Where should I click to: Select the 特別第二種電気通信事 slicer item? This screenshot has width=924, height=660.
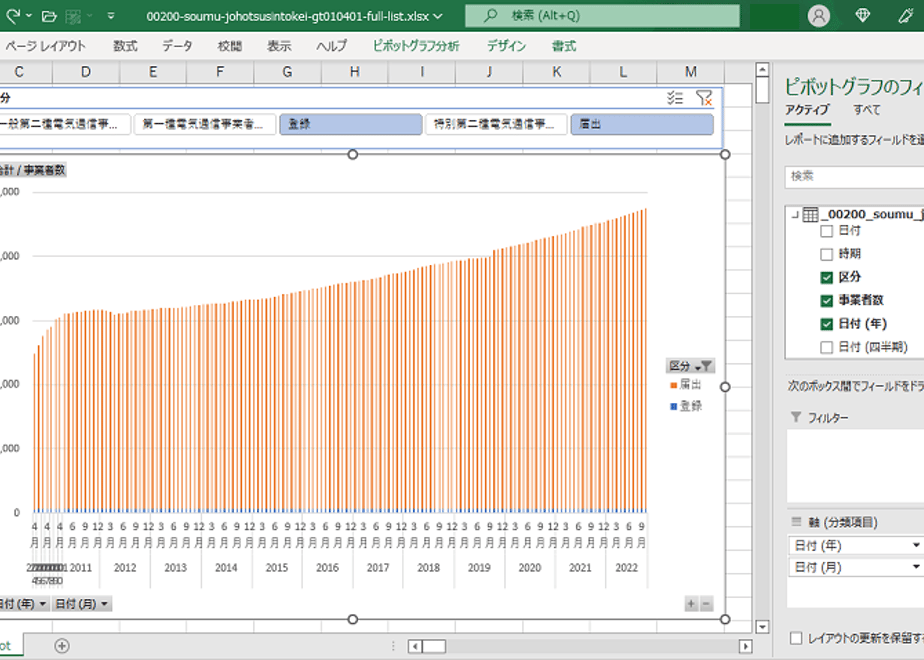point(496,124)
